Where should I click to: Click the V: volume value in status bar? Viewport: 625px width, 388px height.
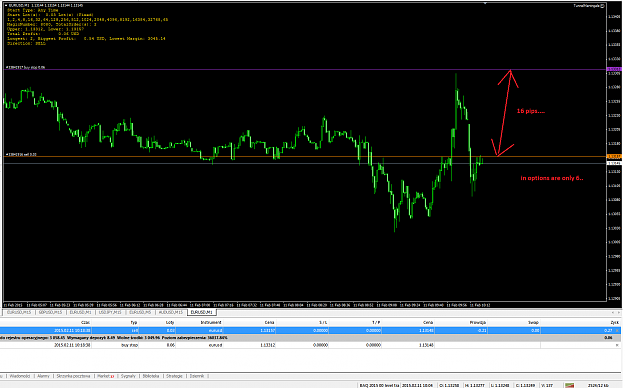[x=547, y=385]
